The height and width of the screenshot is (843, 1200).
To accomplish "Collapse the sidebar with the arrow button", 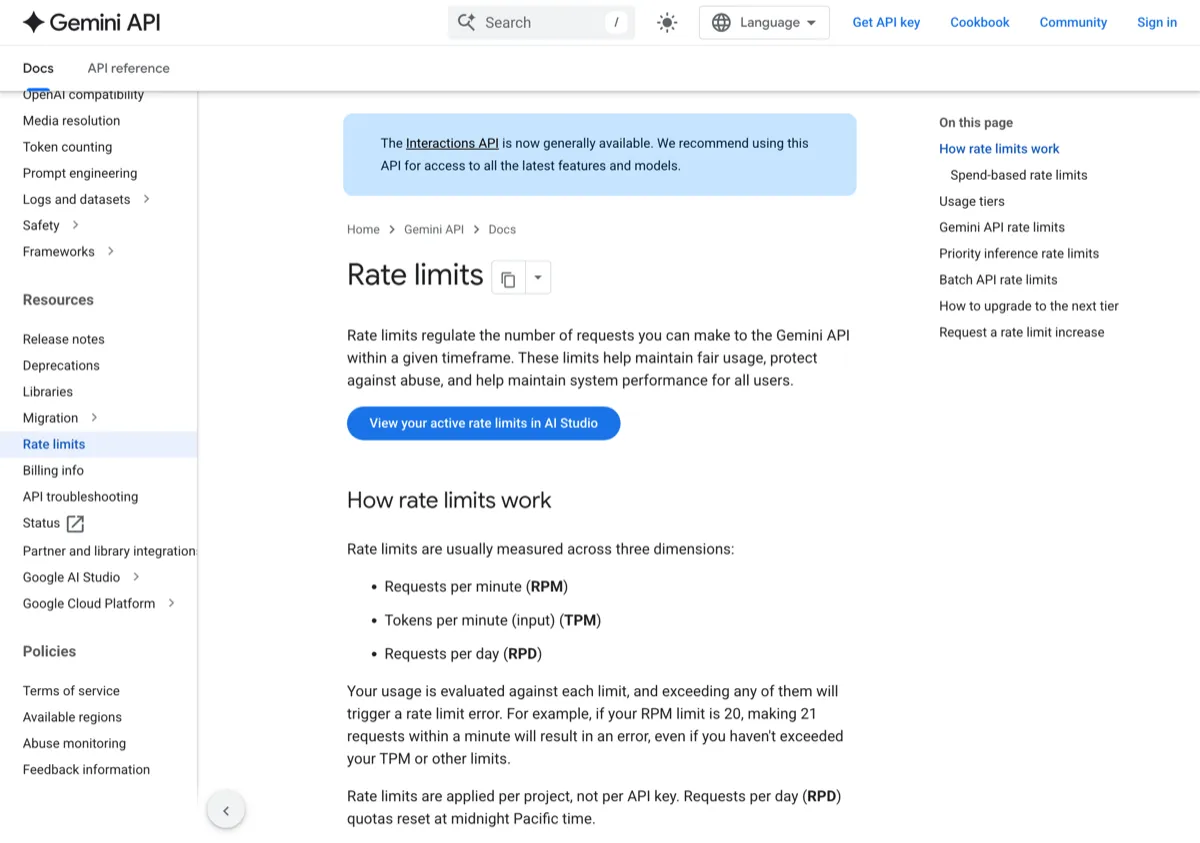I will 226,811.
